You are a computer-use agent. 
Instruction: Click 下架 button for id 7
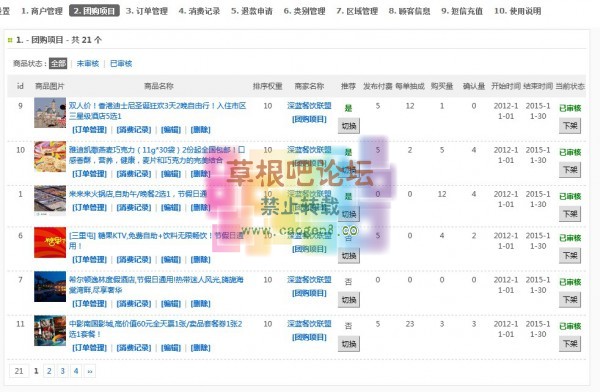click(570, 299)
